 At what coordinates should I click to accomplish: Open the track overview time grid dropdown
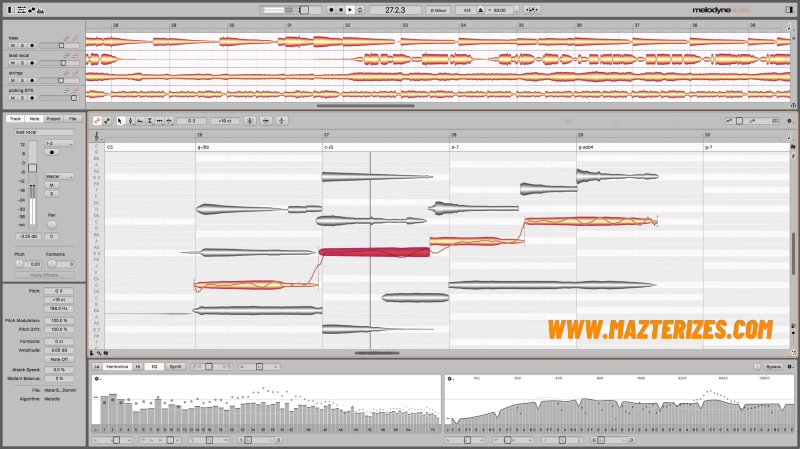(789, 27)
